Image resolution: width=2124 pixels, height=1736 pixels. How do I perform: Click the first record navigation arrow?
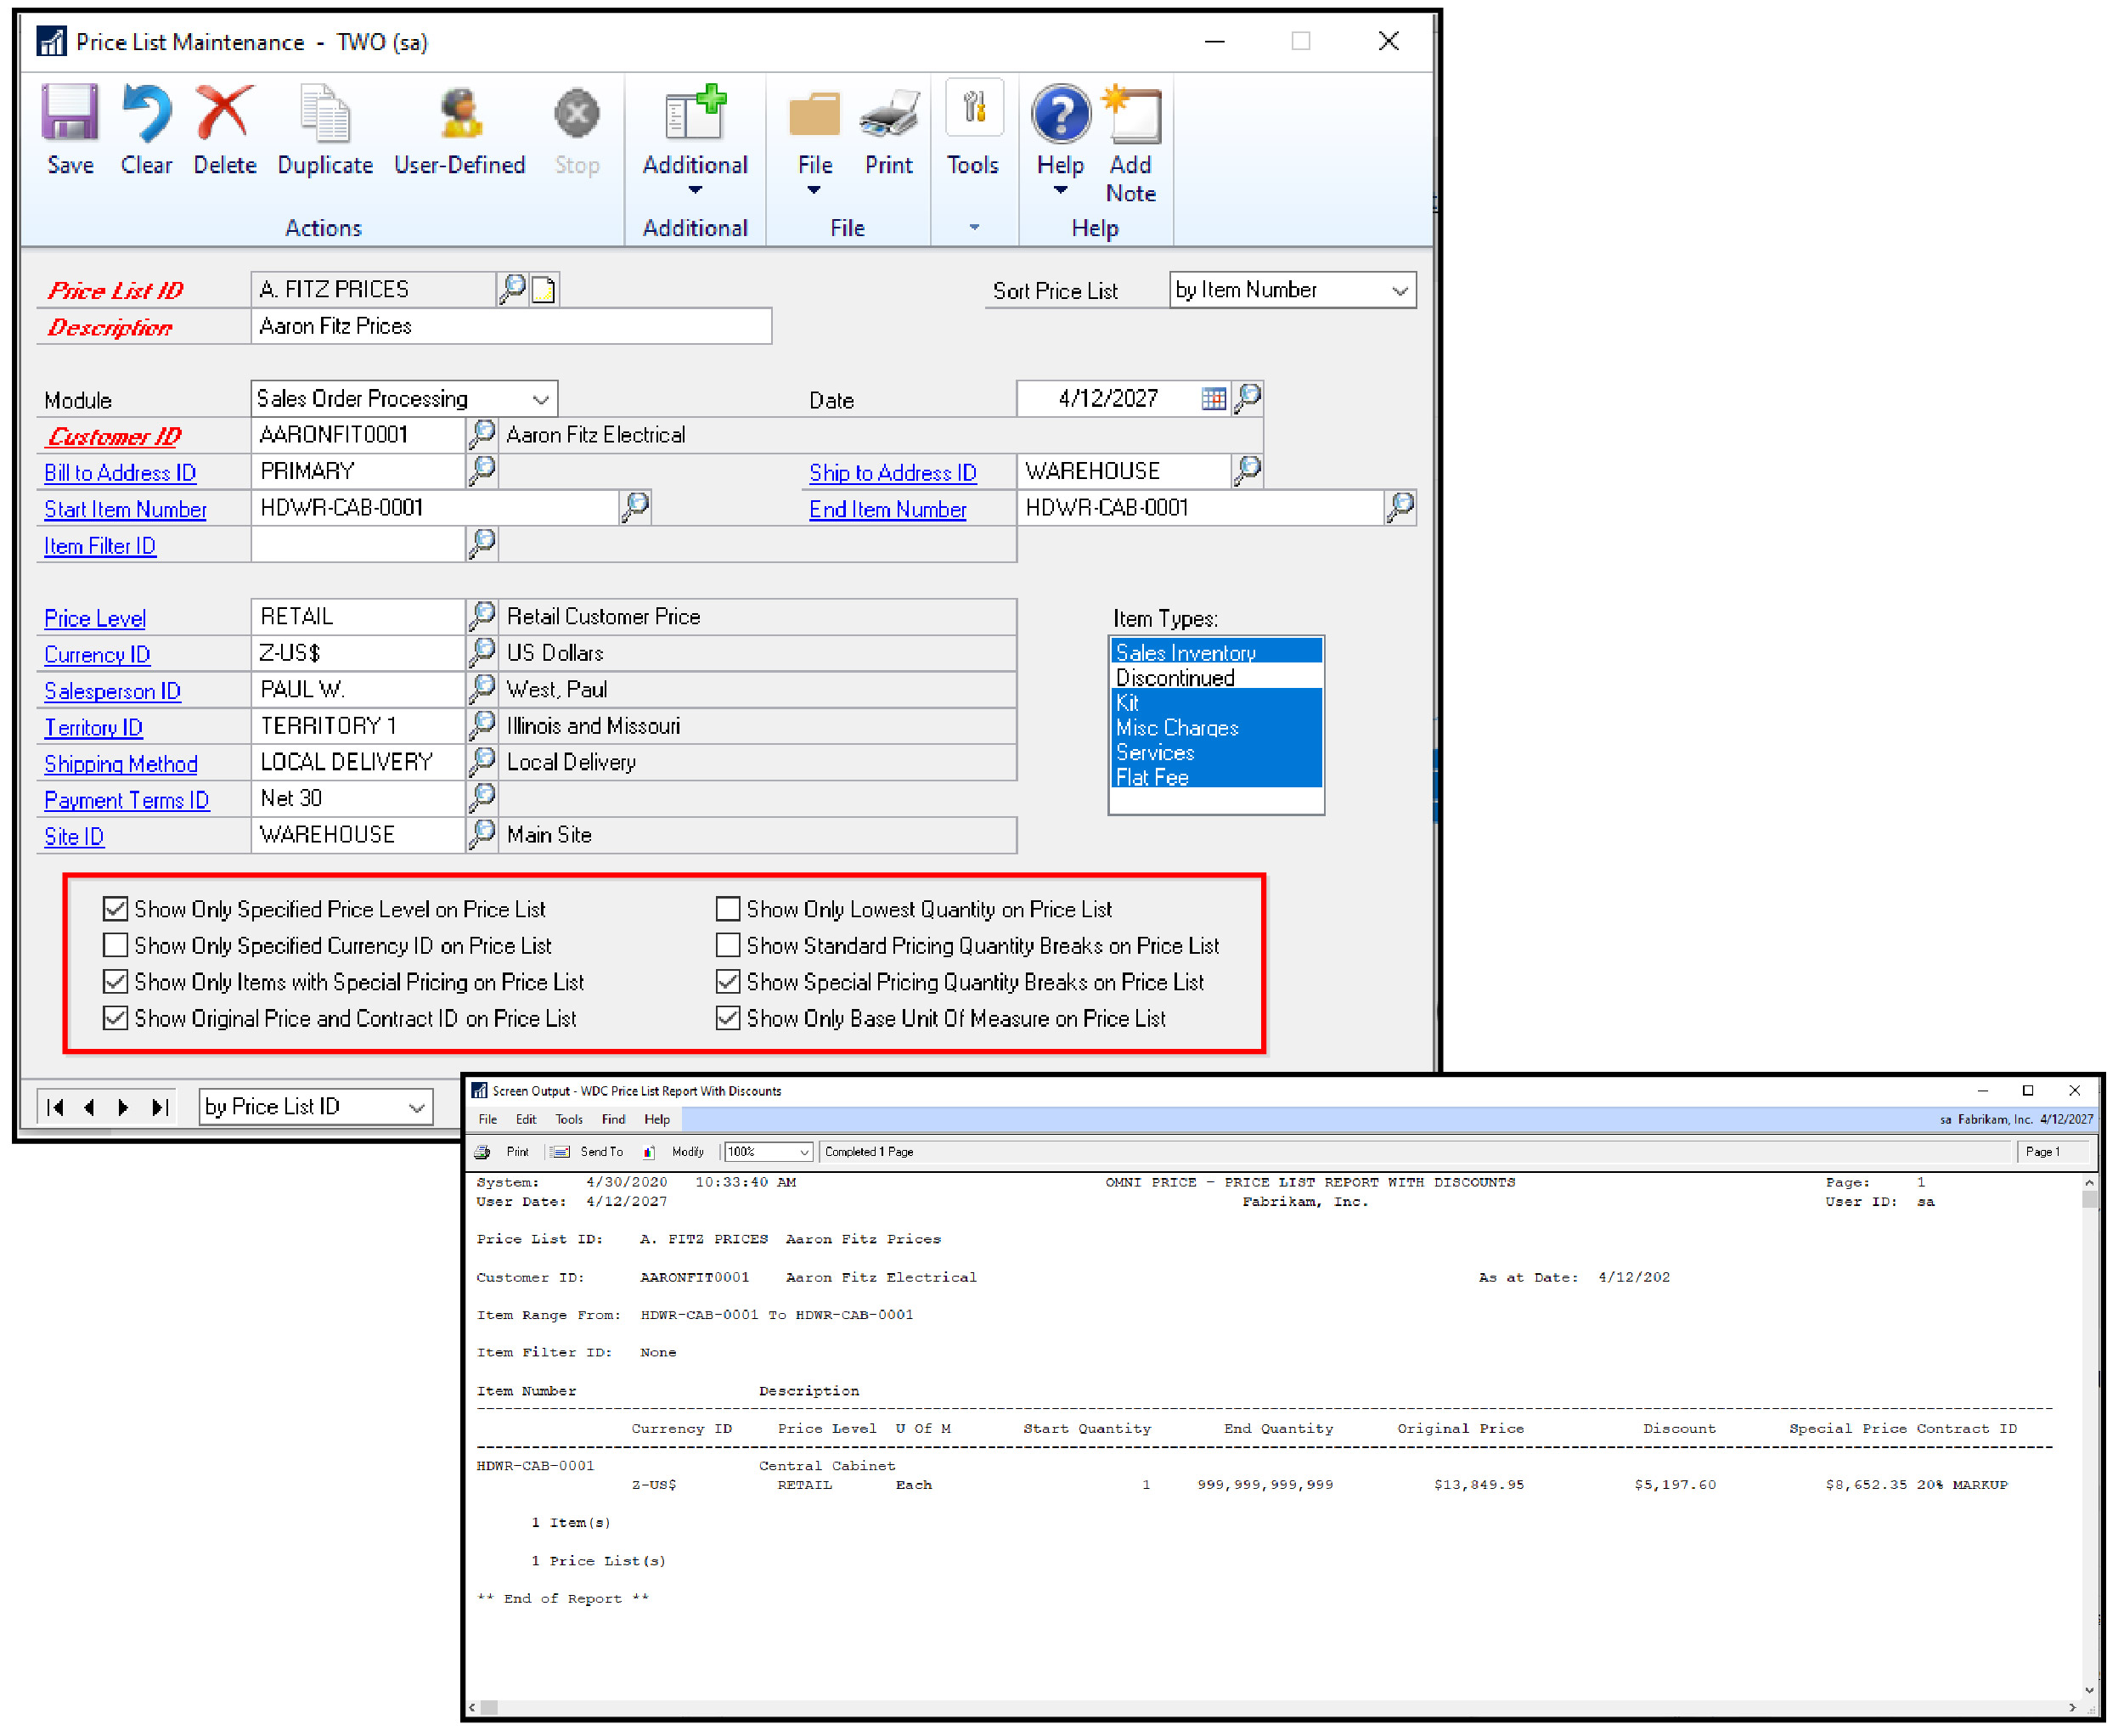(x=56, y=1107)
